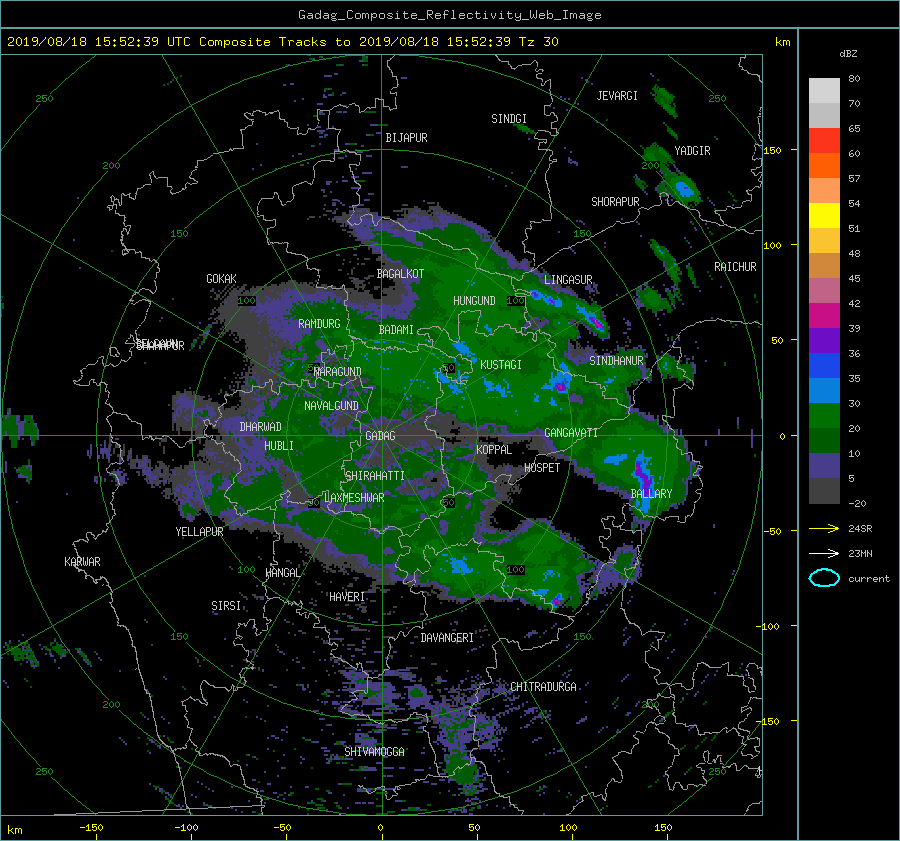This screenshot has height=841, width=900.
Task: Click the -150 tick on bottom km axis
Action: (91, 828)
